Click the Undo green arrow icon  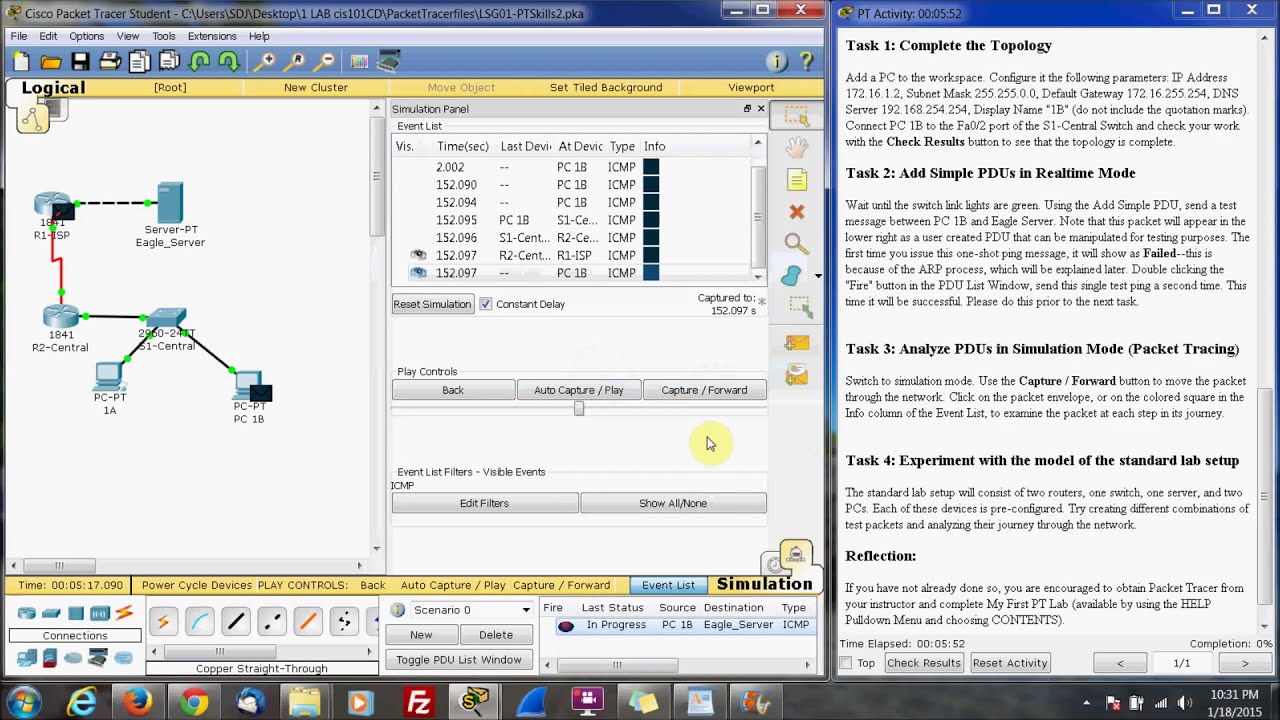199,62
